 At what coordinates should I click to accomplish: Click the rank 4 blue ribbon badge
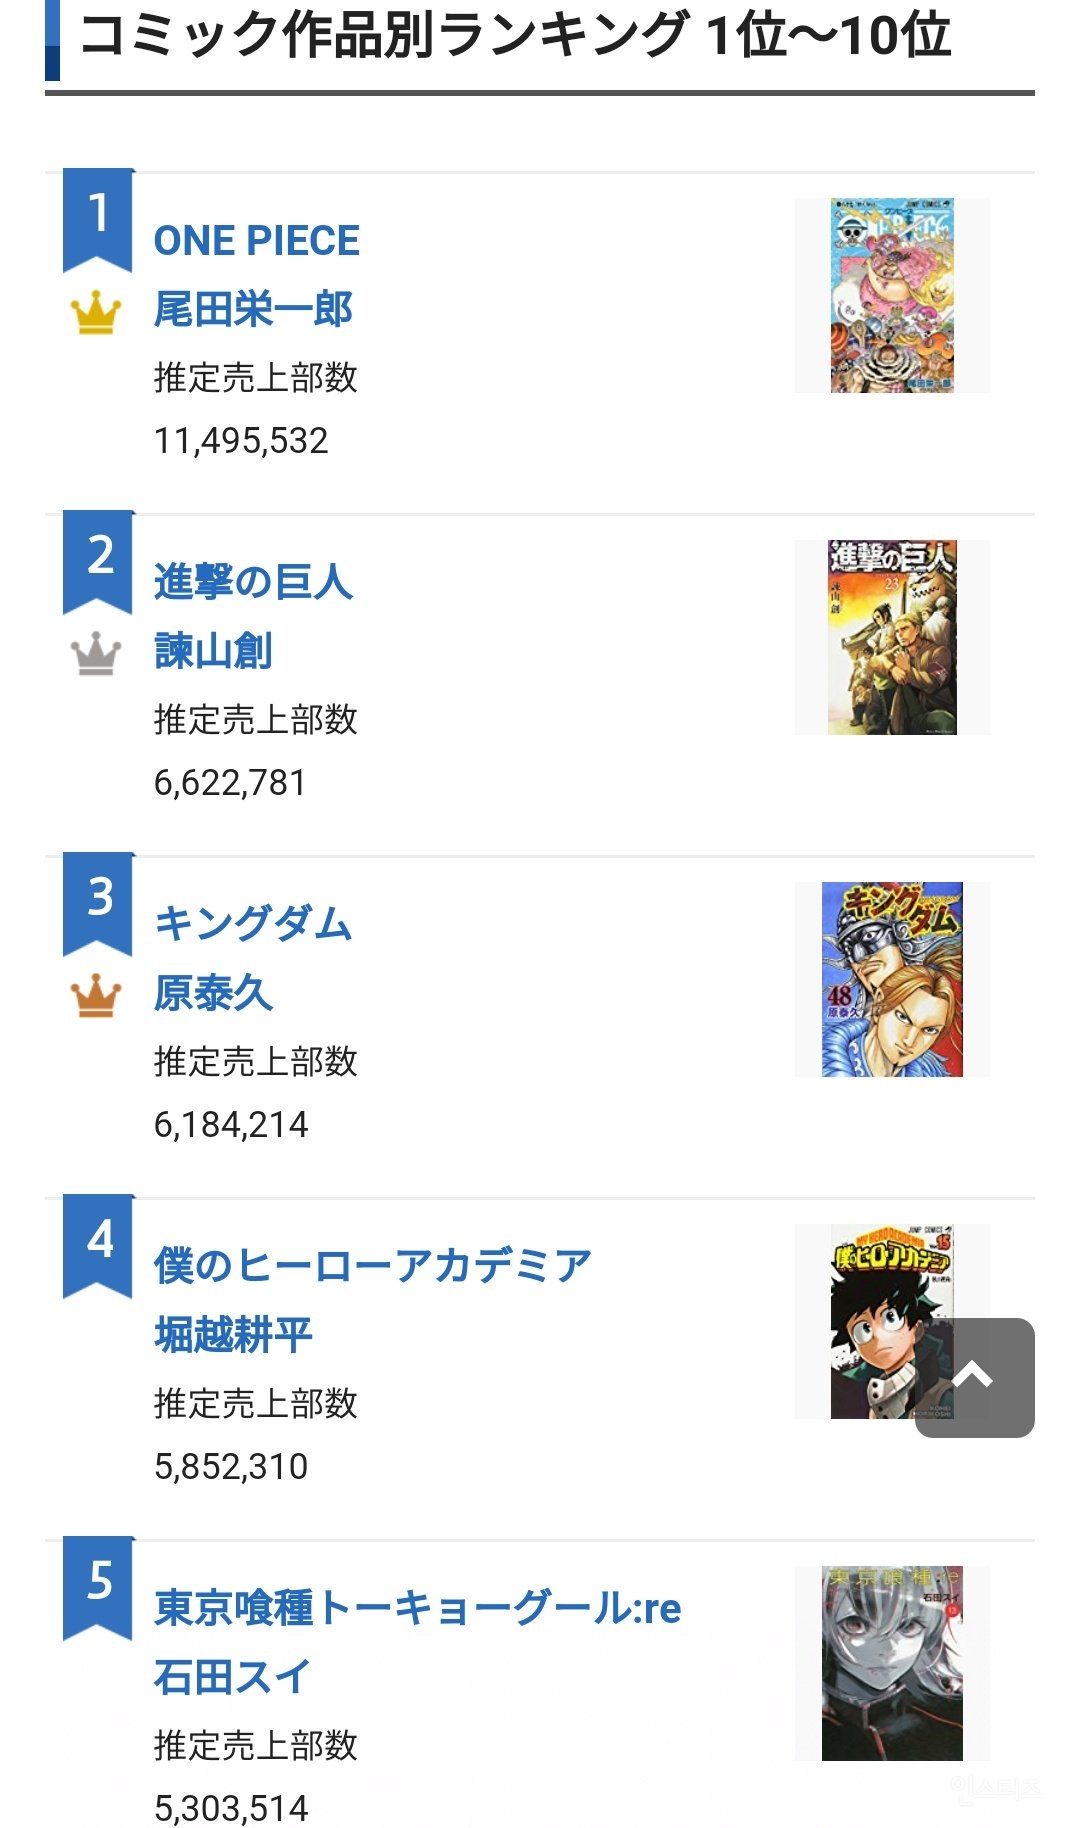tap(98, 1244)
